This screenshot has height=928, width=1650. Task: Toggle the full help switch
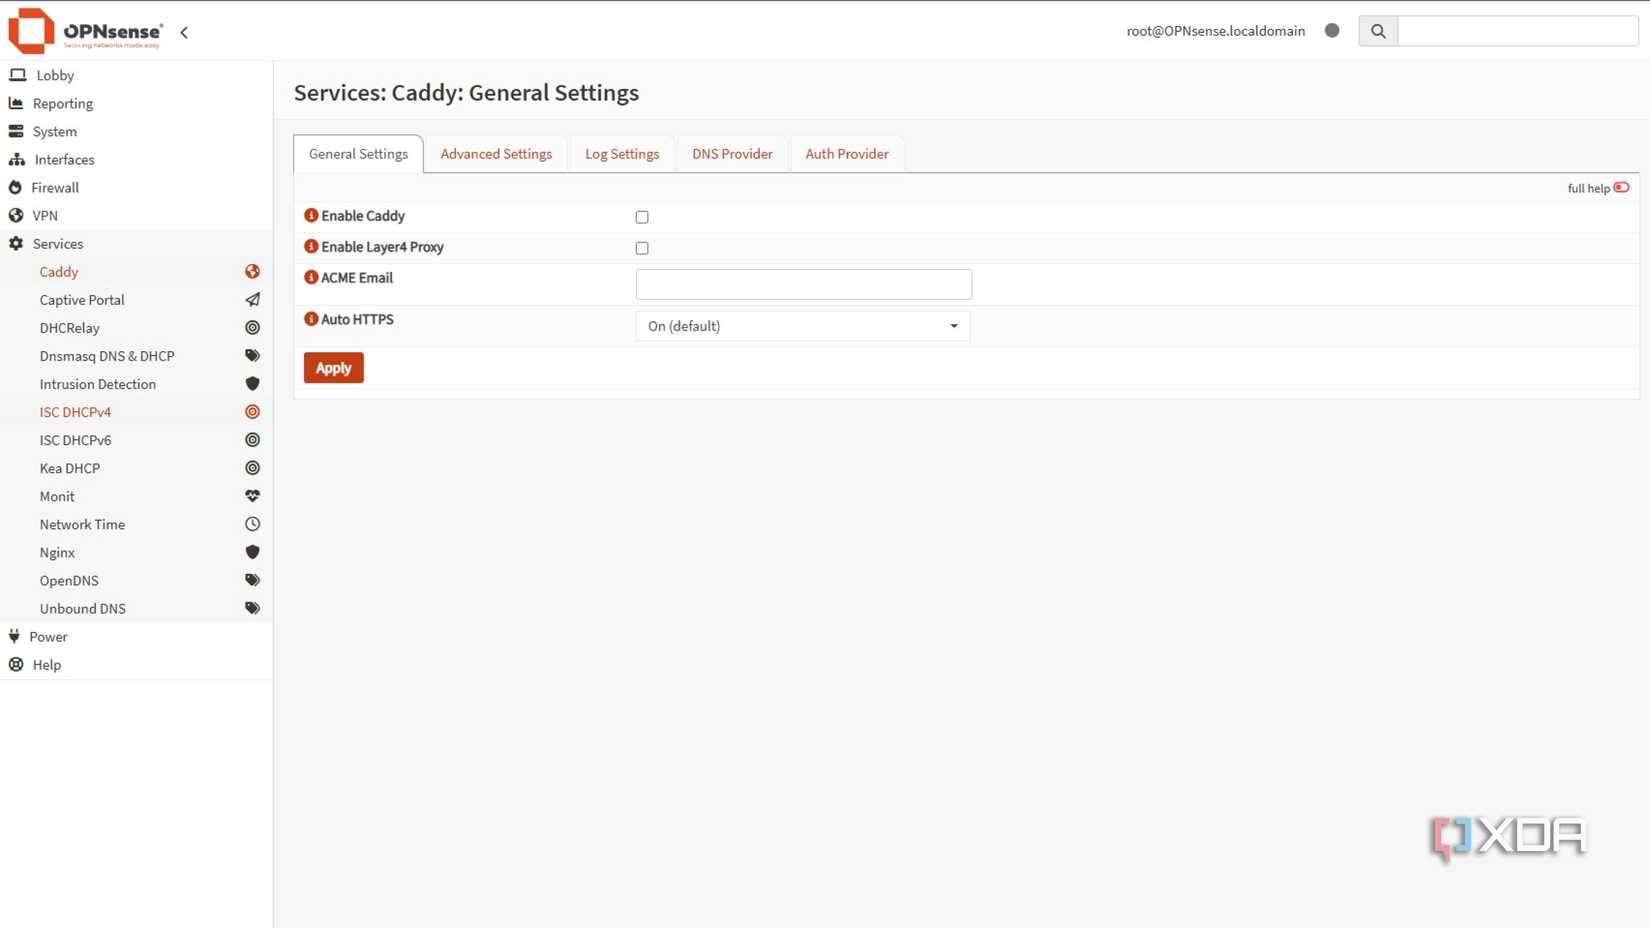(x=1620, y=187)
